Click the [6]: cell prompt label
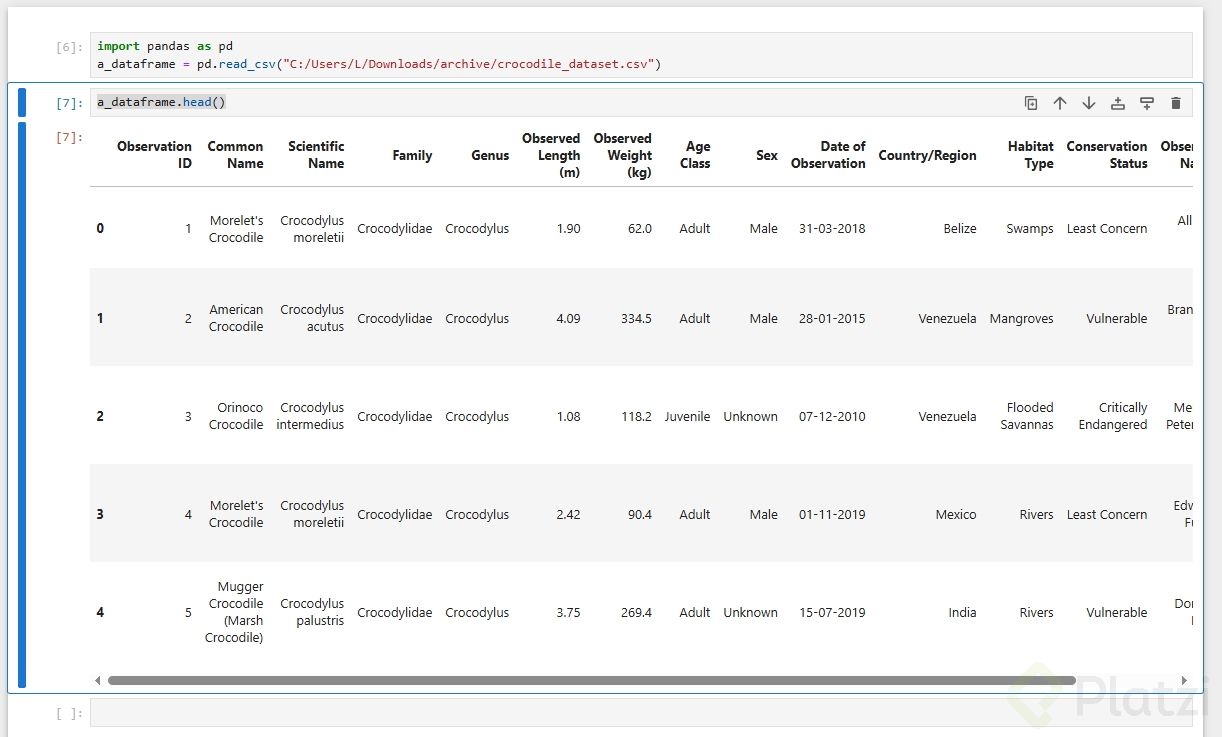Viewport: 1222px width, 737px height. tap(70, 47)
